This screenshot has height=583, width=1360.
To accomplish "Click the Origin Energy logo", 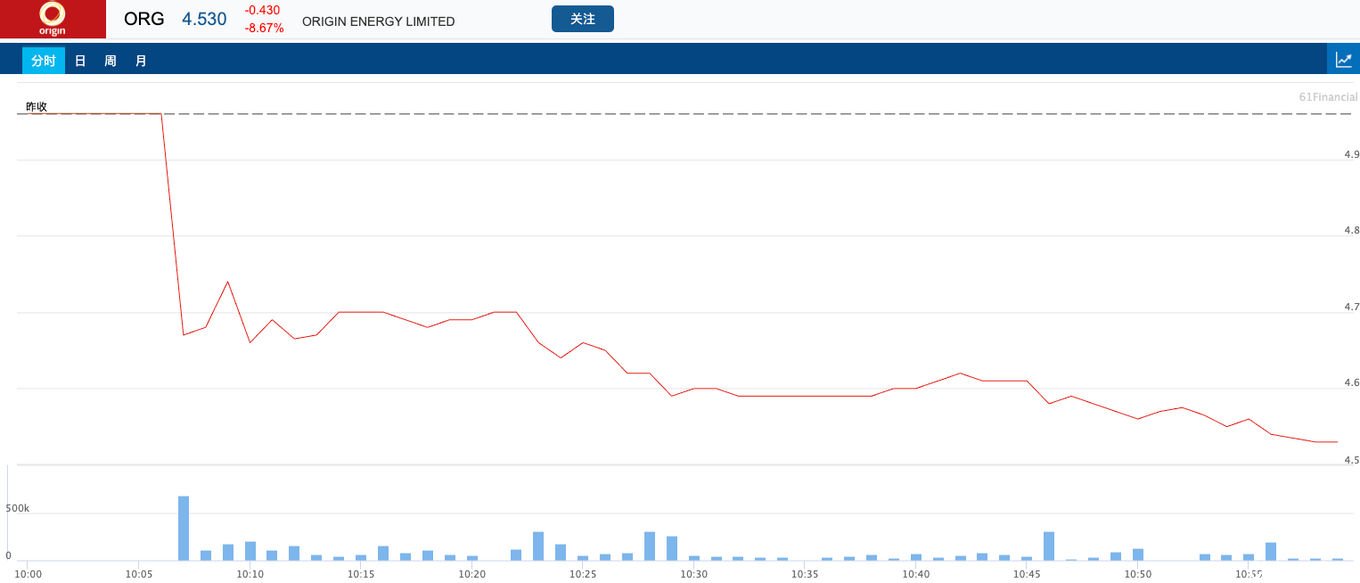I will [52, 19].
